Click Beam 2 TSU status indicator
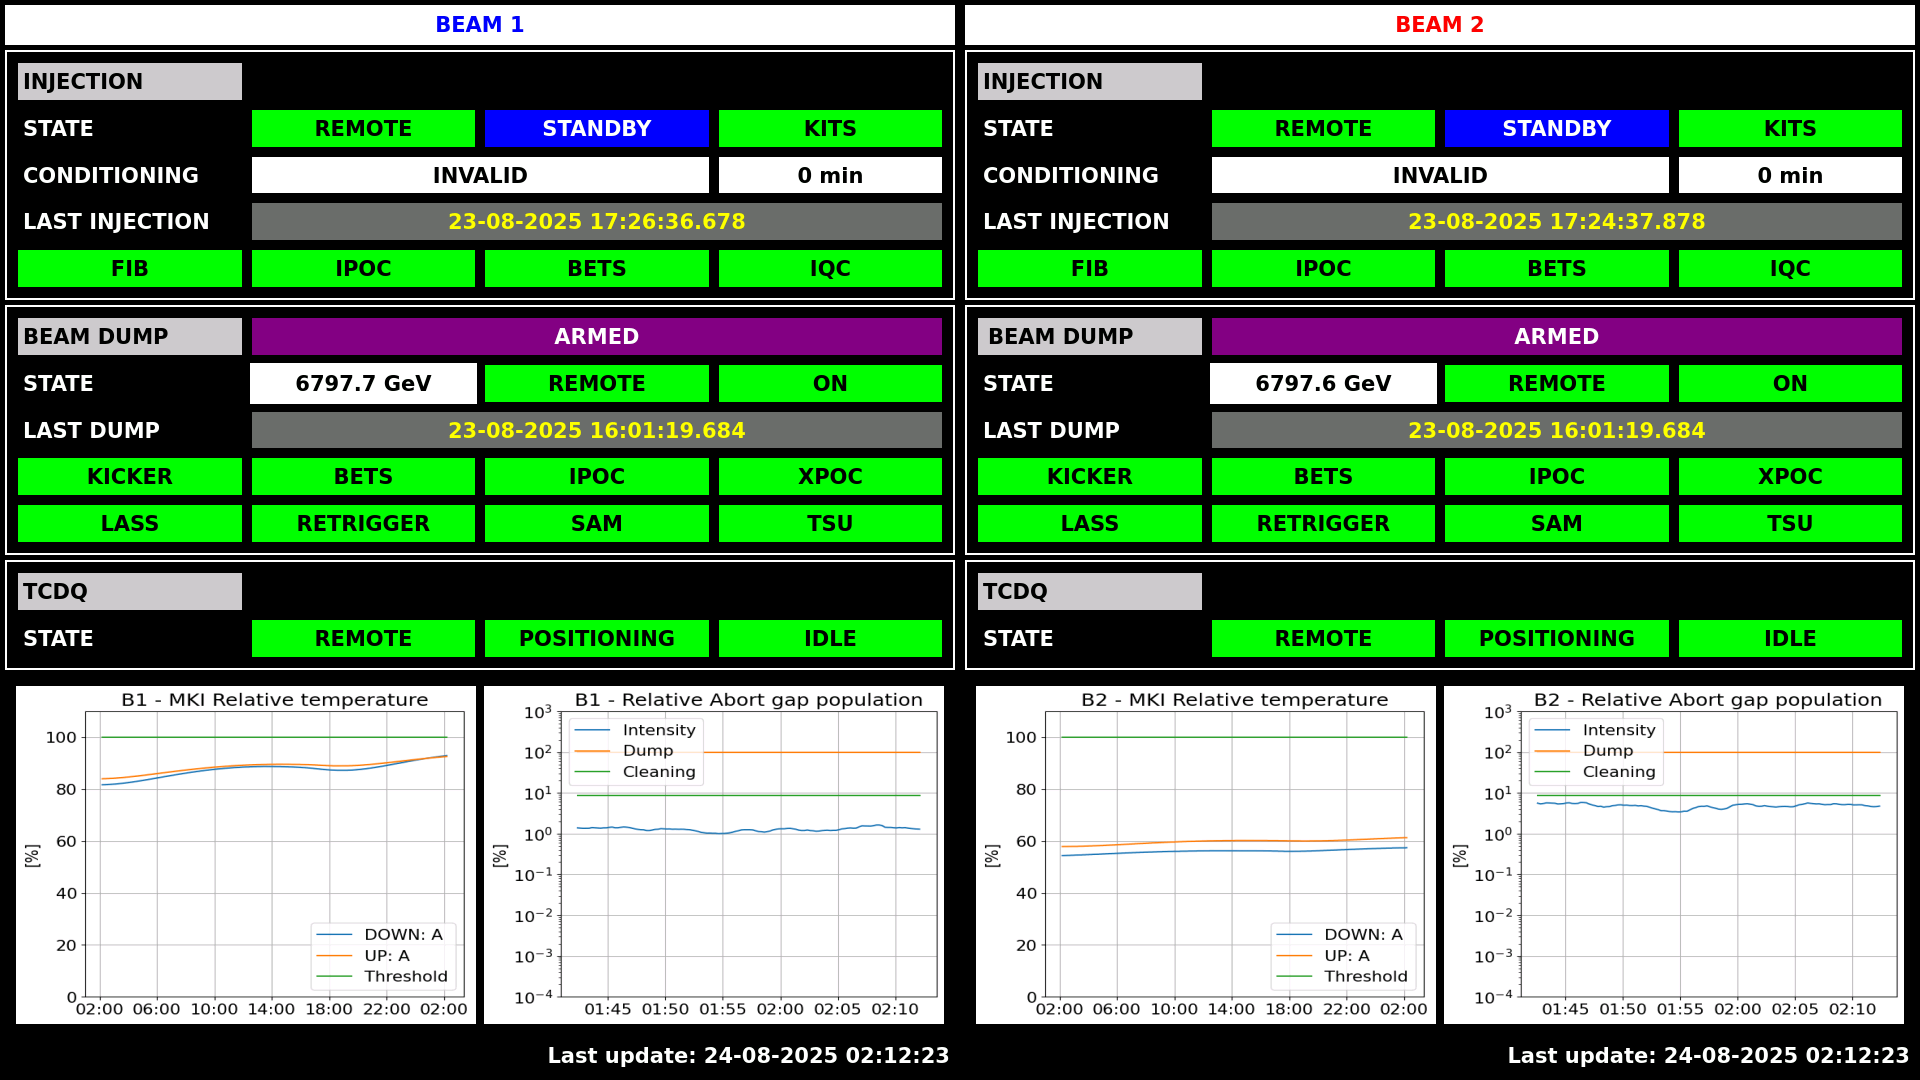 point(1789,523)
